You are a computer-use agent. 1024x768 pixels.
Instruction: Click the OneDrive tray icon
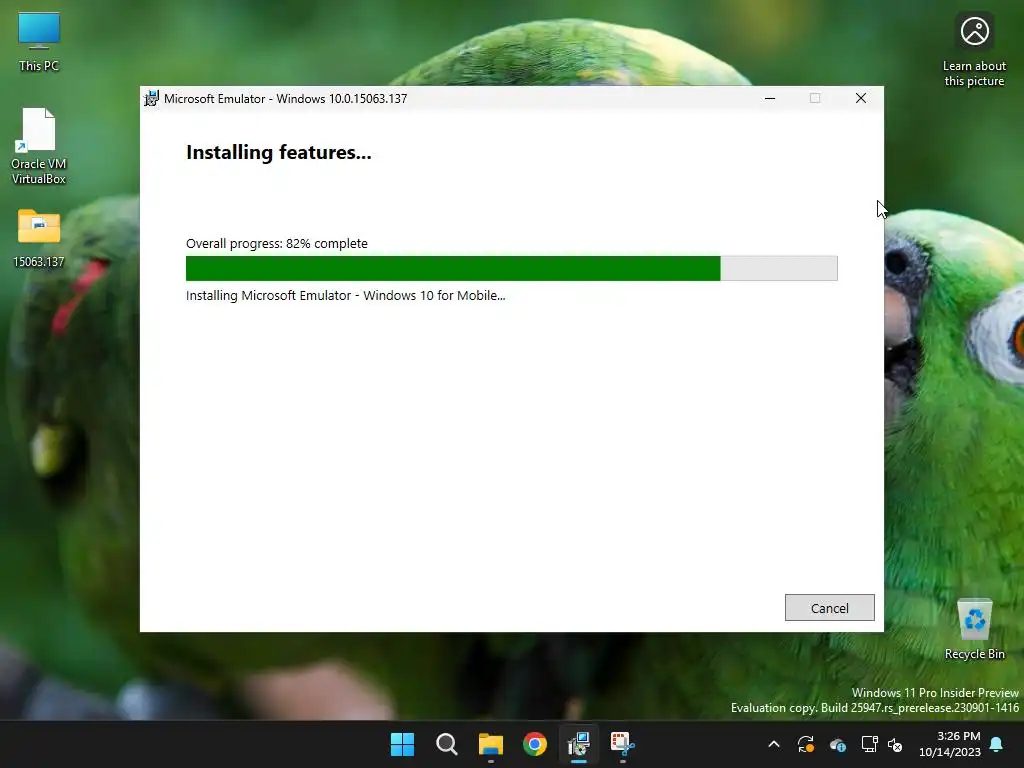pyautogui.click(x=838, y=744)
